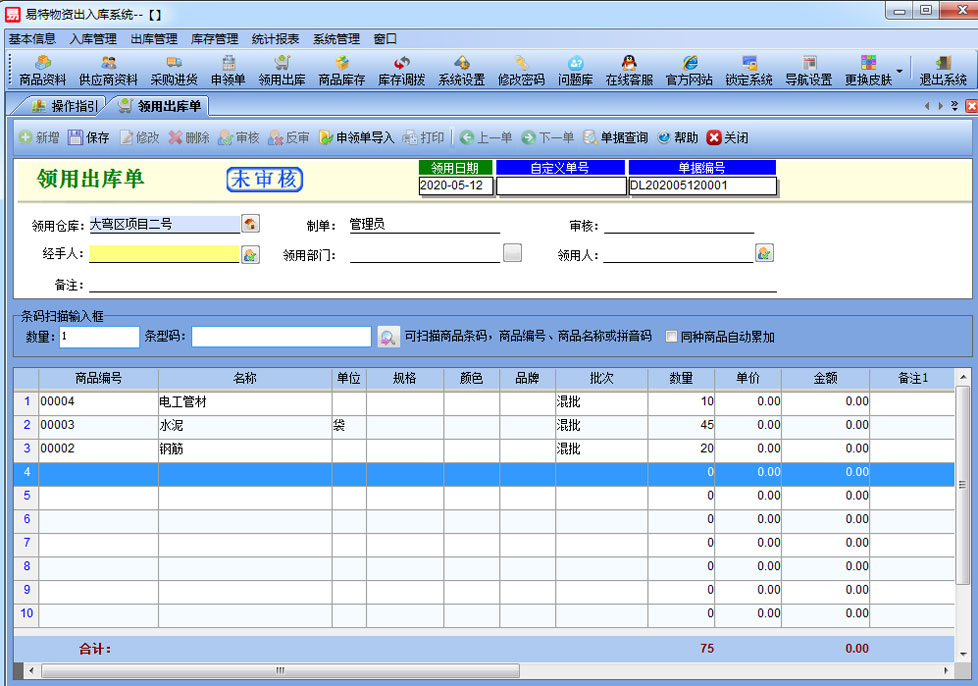Enable 同种商品自动累加 checkbox
Image resolution: width=978 pixels, height=686 pixels.
coord(672,337)
